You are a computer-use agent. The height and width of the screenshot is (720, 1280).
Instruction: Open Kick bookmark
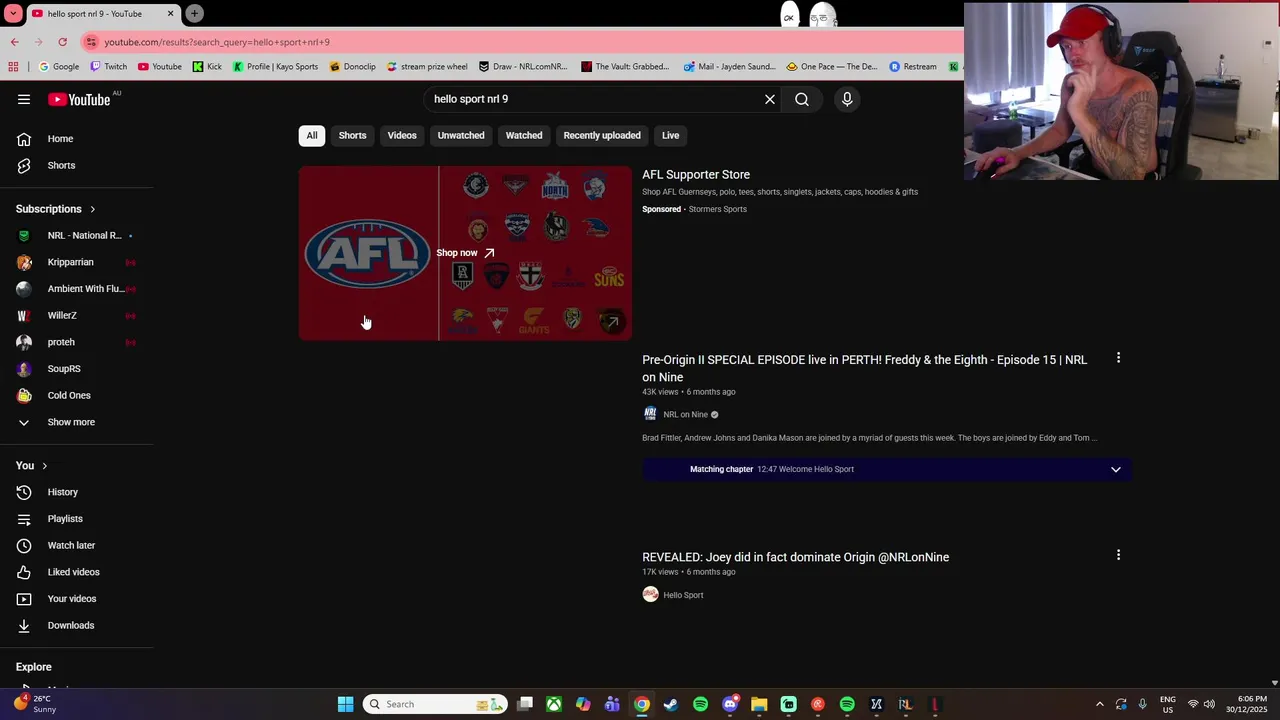[x=207, y=67]
